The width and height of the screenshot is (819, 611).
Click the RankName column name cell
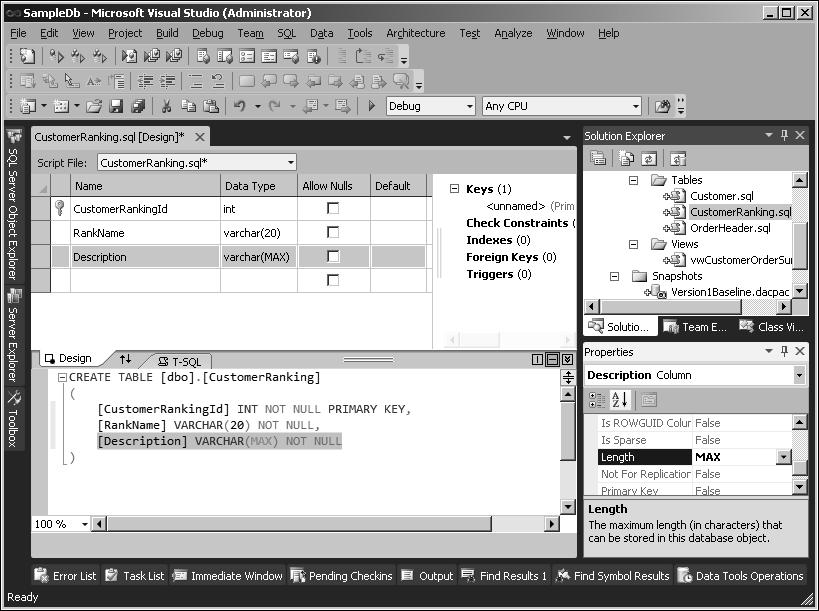click(145, 233)
